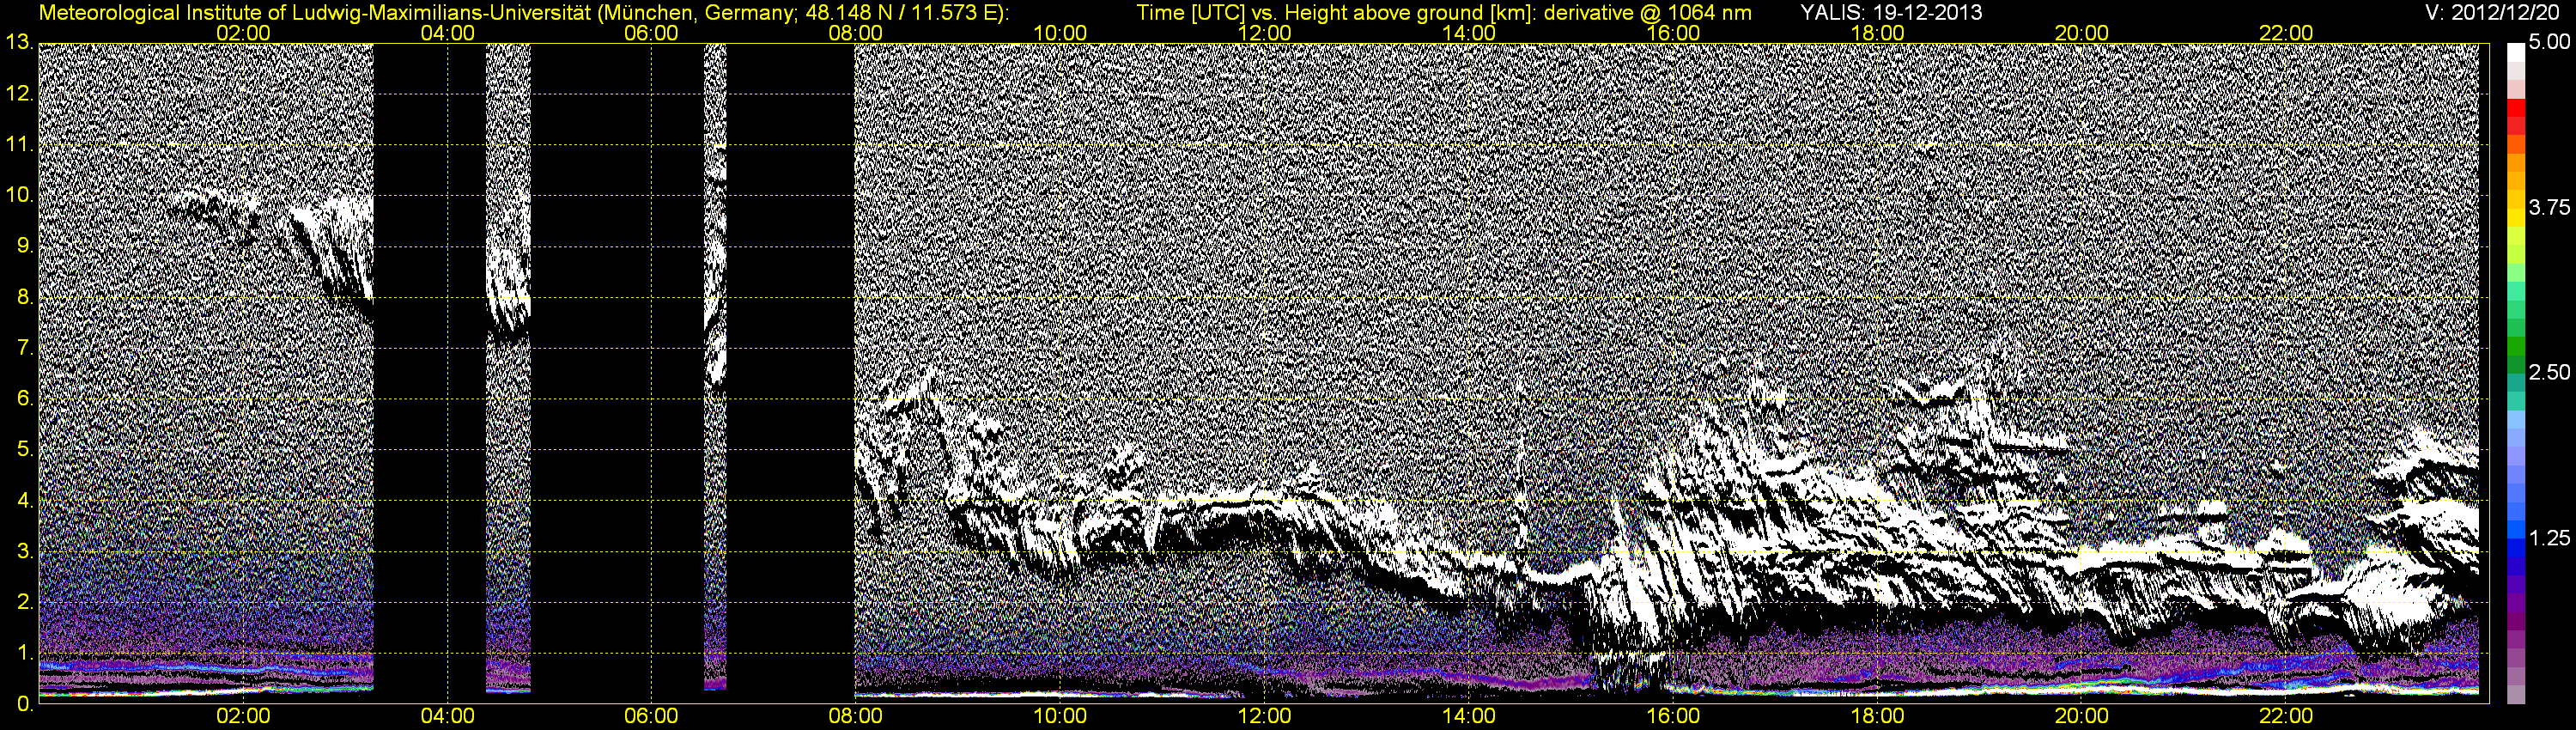
Task: Click the height axis label 12
Action: [x=18, y=94]
